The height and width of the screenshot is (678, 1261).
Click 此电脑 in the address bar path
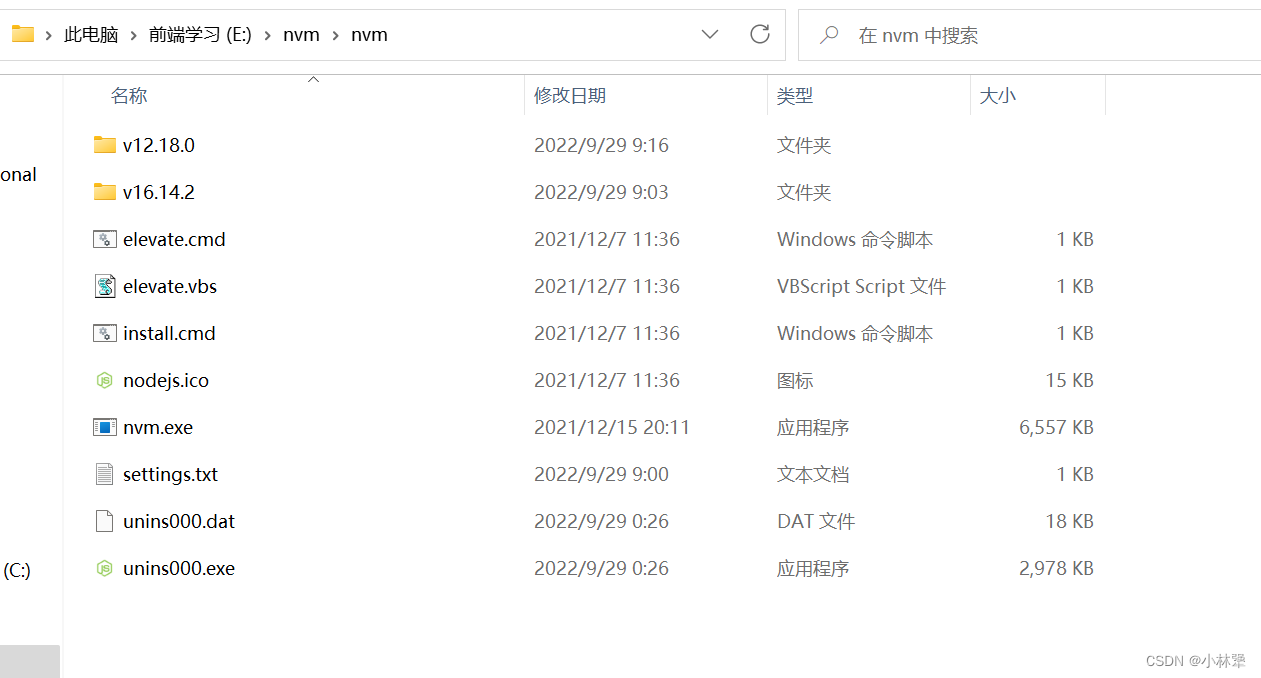pyautogui.click(x=91, y=34)
